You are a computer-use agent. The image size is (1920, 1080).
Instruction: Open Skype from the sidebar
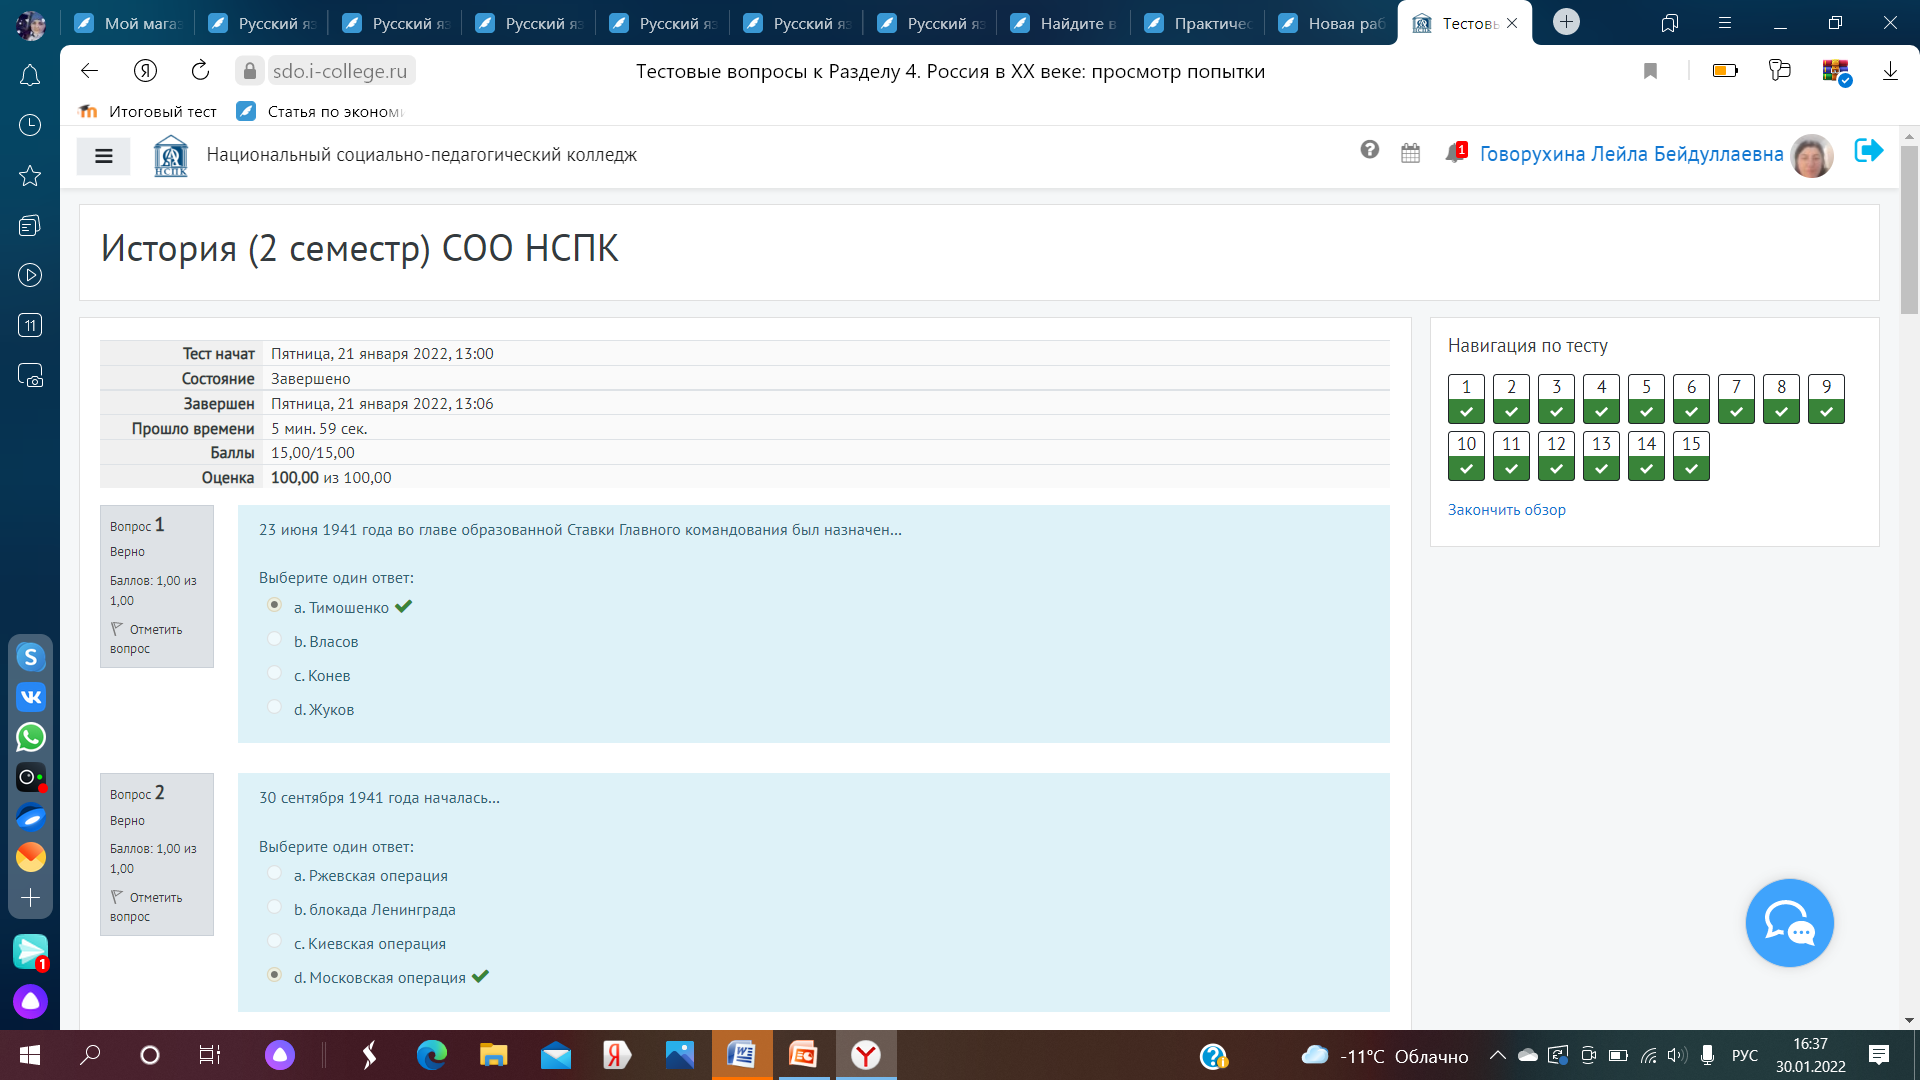point(30,657)
